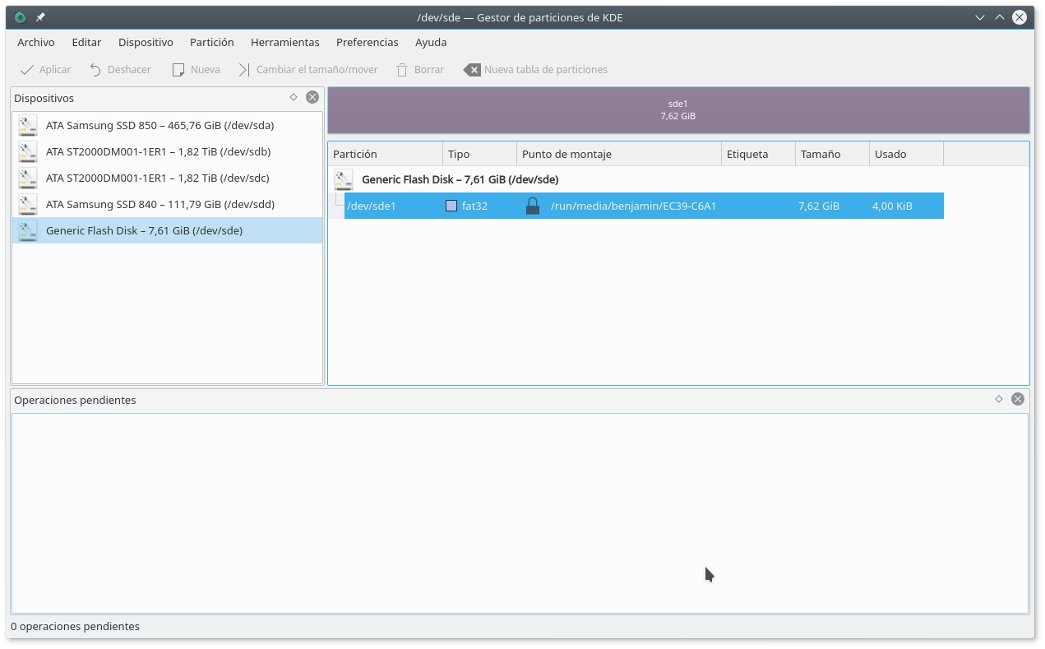
Task: Click the Nueva tabla de particiones icon
Action: [472, 70]
